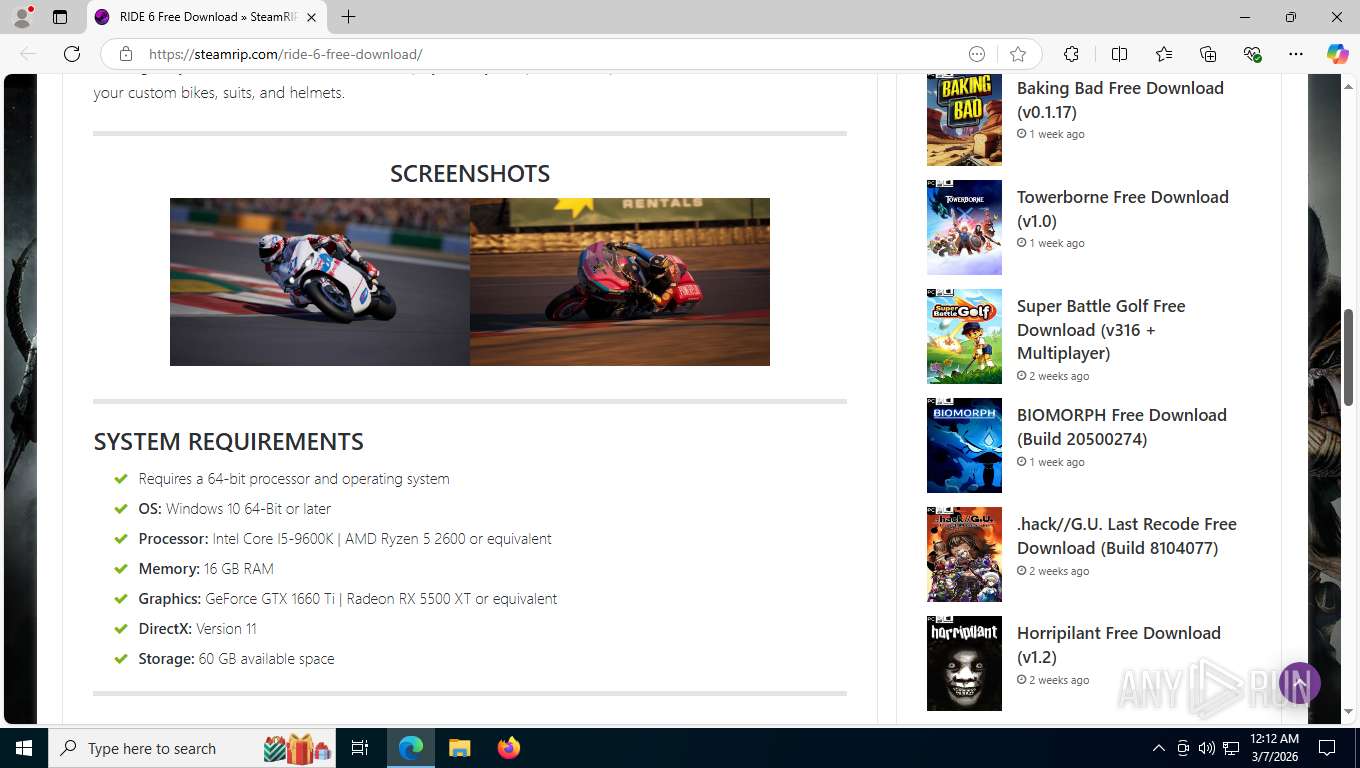Click the Baking Bad cover thumbnail
1360x768 pixels.
click(x=964, y=119)
